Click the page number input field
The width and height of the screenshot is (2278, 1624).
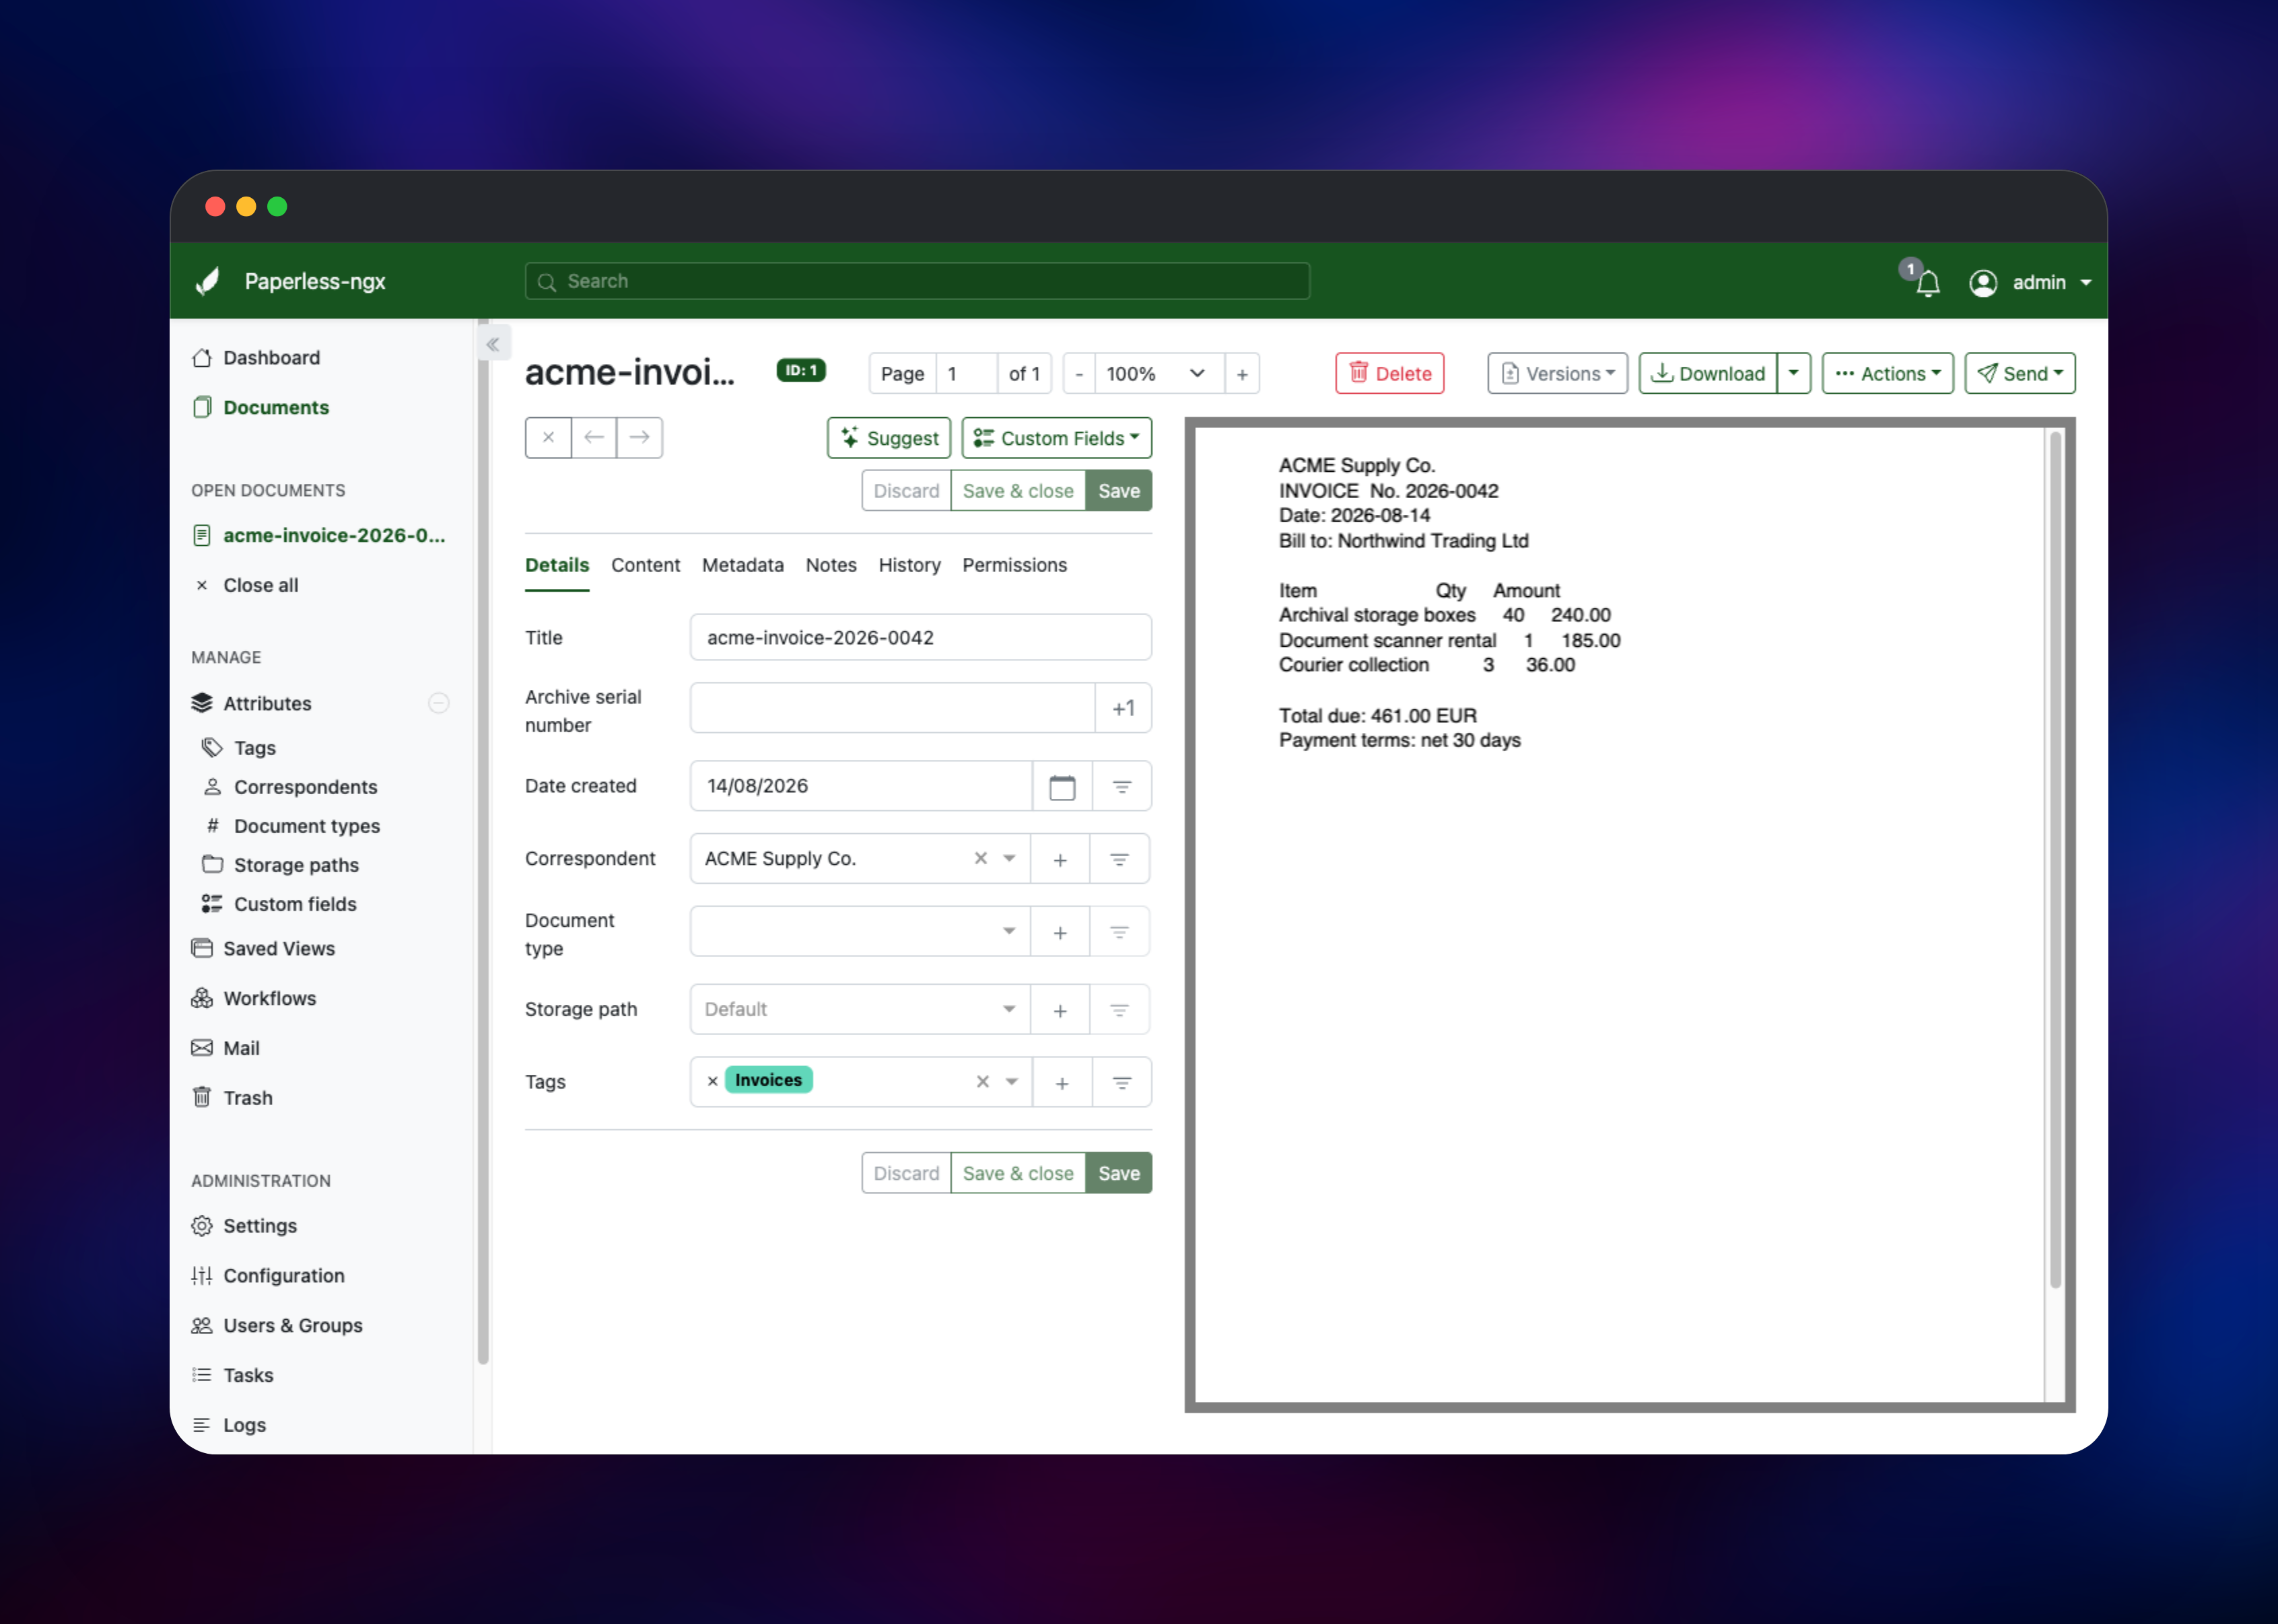(966, 374)
